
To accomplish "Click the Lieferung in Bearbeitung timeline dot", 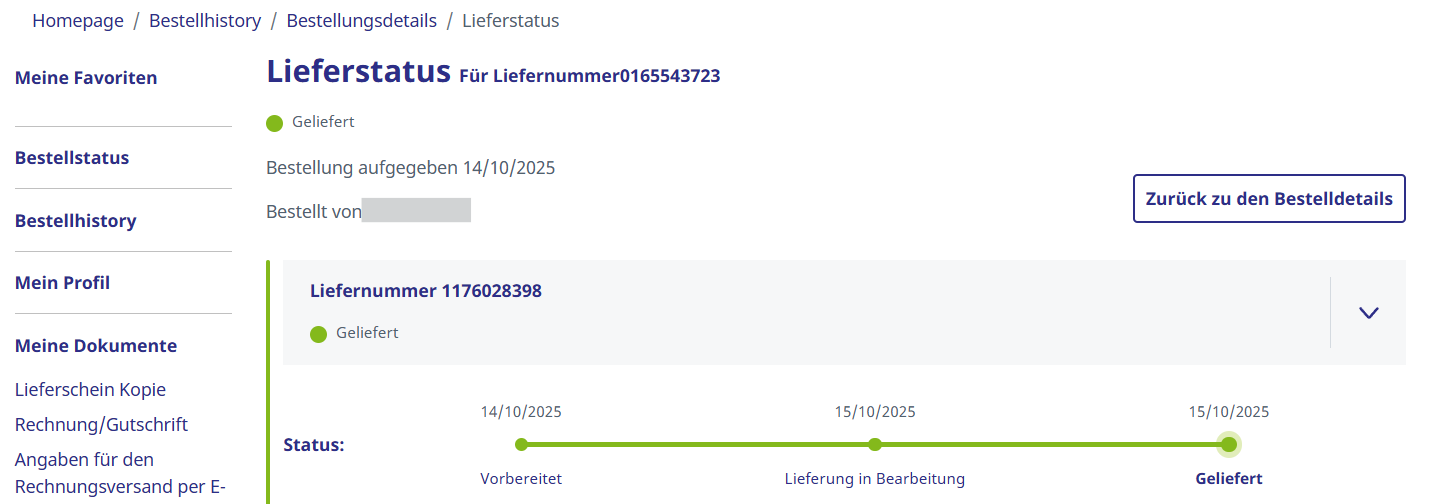I will coord(875,445).
